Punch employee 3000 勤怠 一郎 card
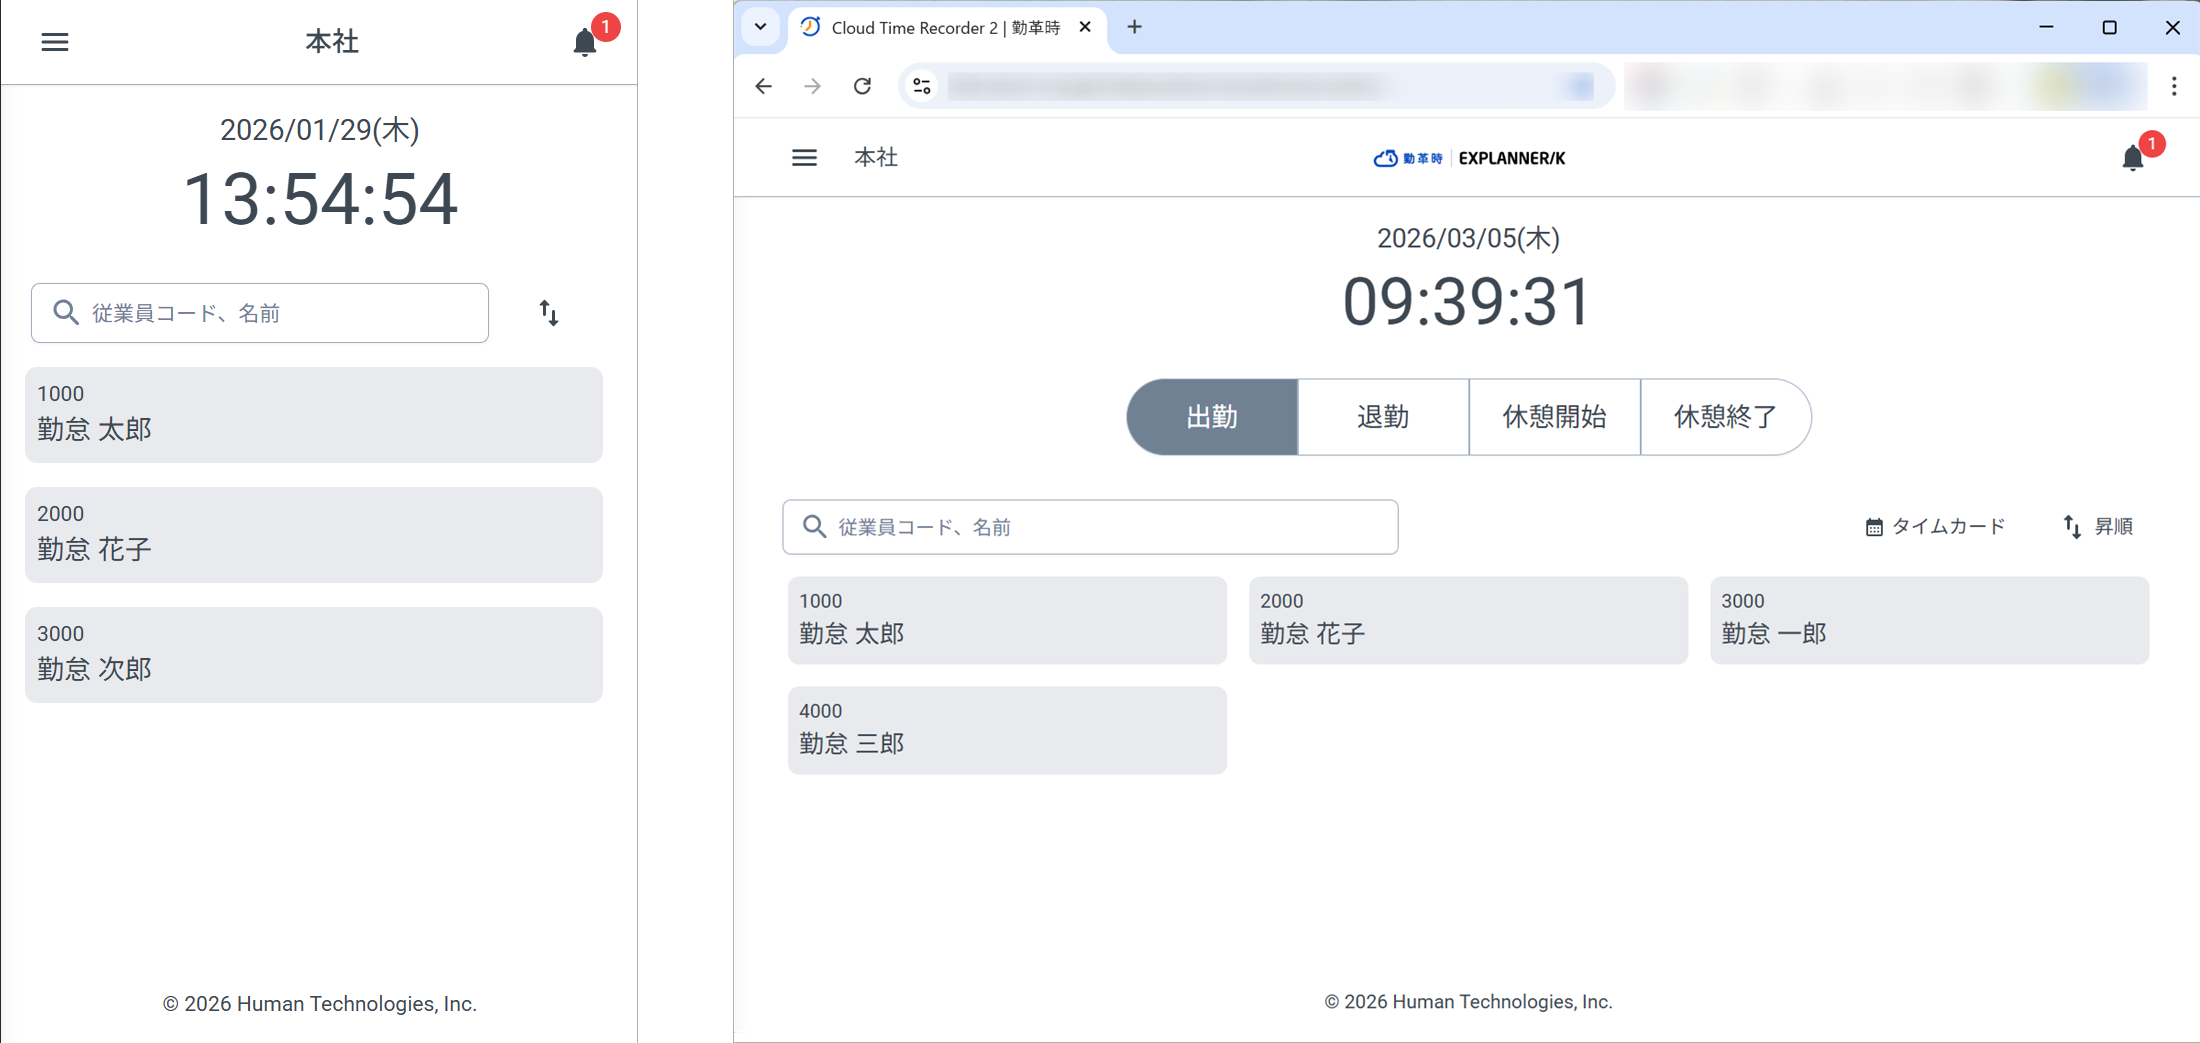Viewport: 2200px width, 1043px height. tap(1929, 620)
